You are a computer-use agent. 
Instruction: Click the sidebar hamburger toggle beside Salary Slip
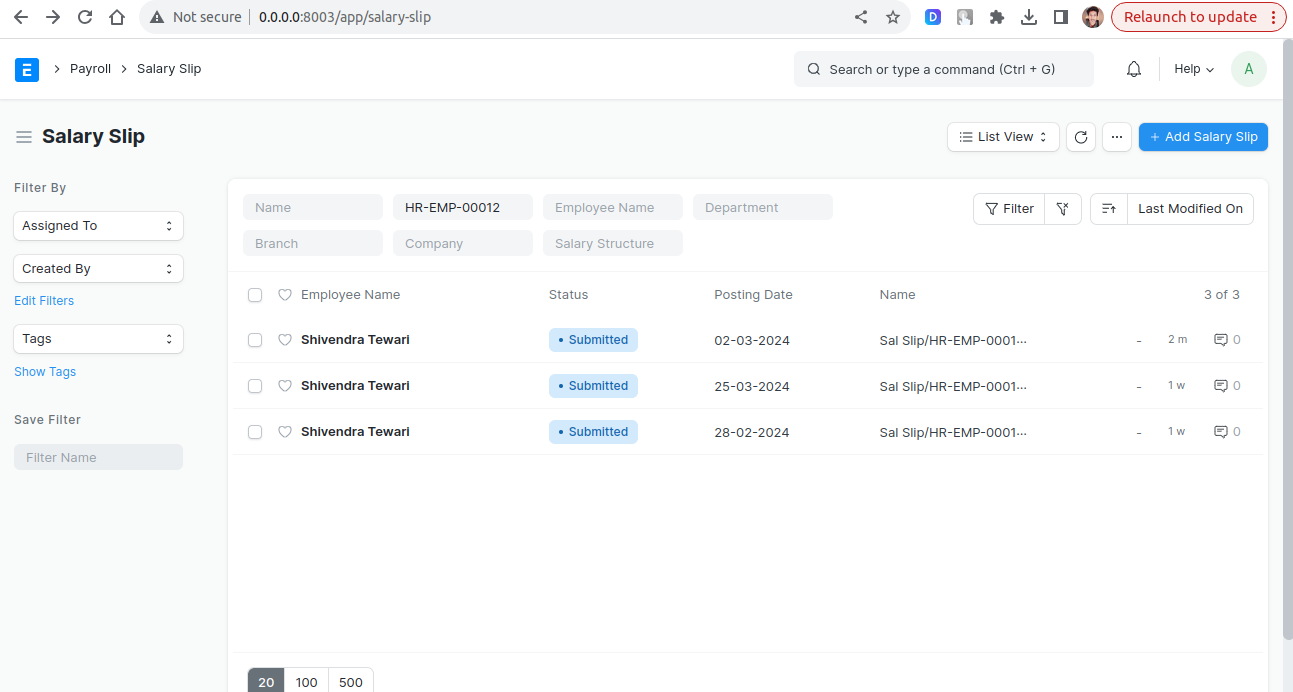pyautogui.click(x=24, y=137)
